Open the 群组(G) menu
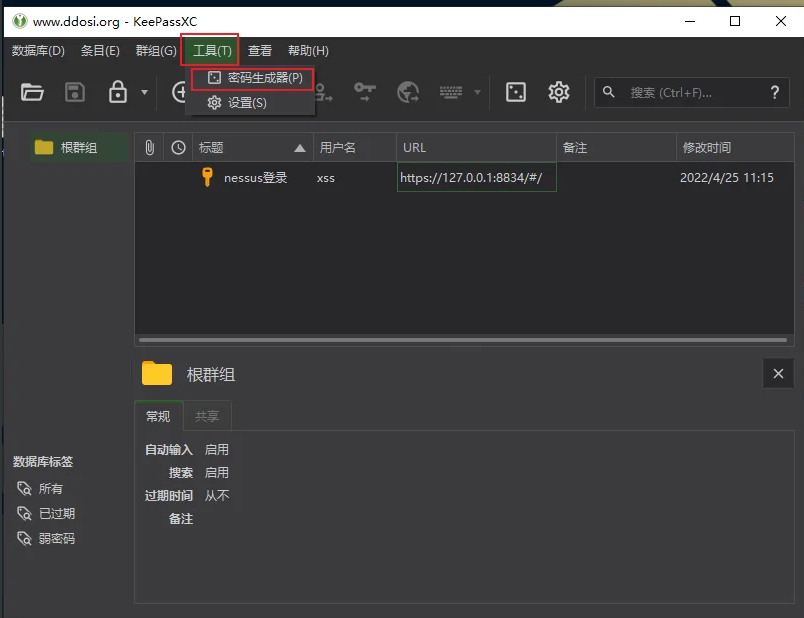Image resolution: width=804 pixels, height=618 pixels. click(x=156, y=51)
